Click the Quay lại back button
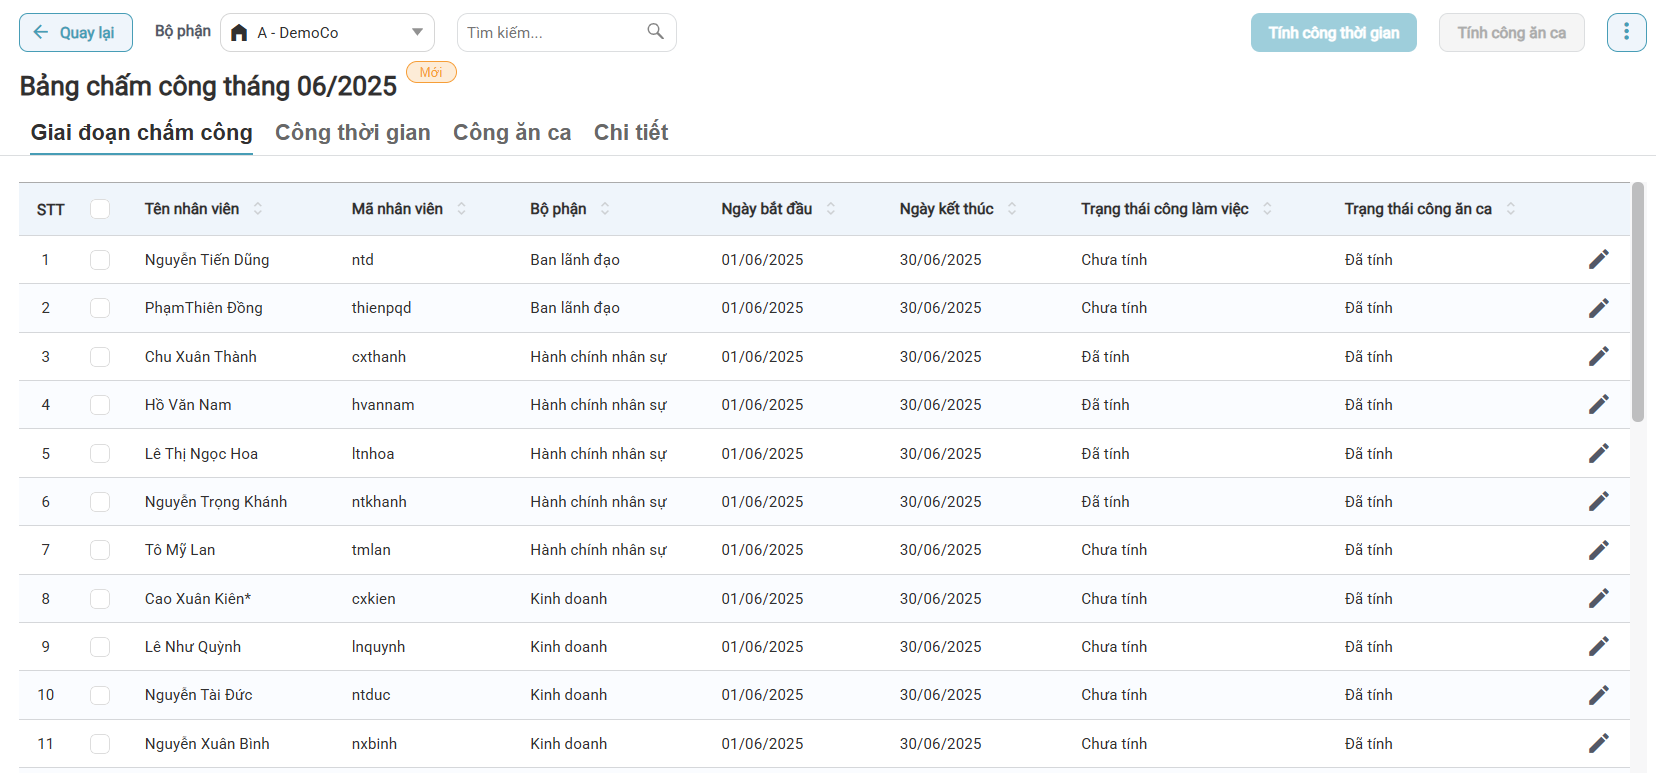 click(76, 33)
